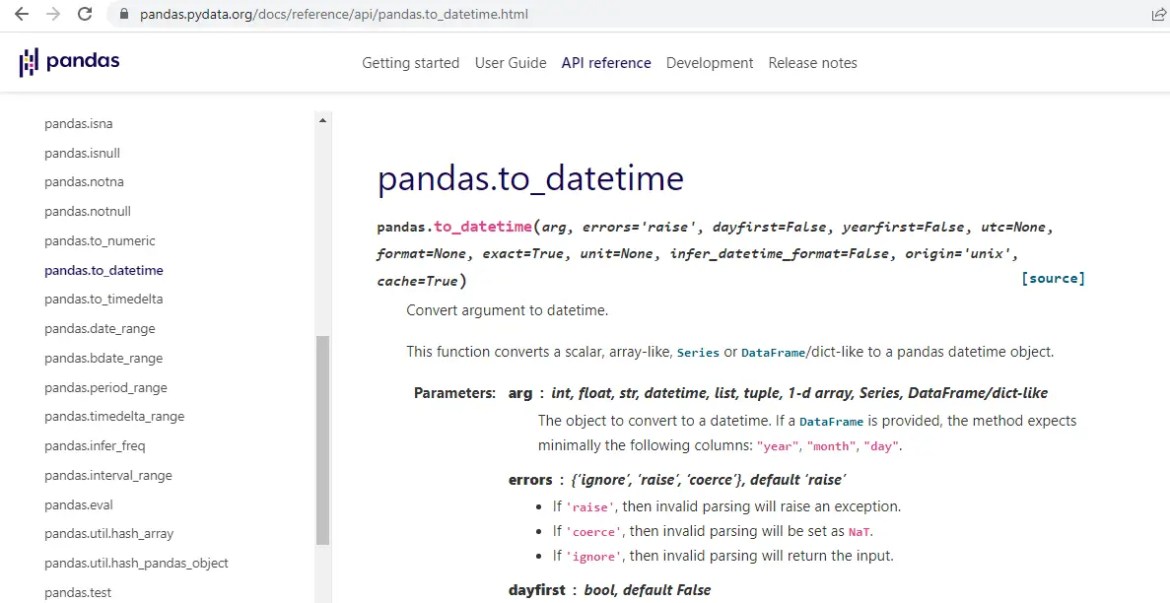Screen dimensions: 1170x603
Task: Open pandas.bdate_range sidebar entry
Action: point(103,358)
